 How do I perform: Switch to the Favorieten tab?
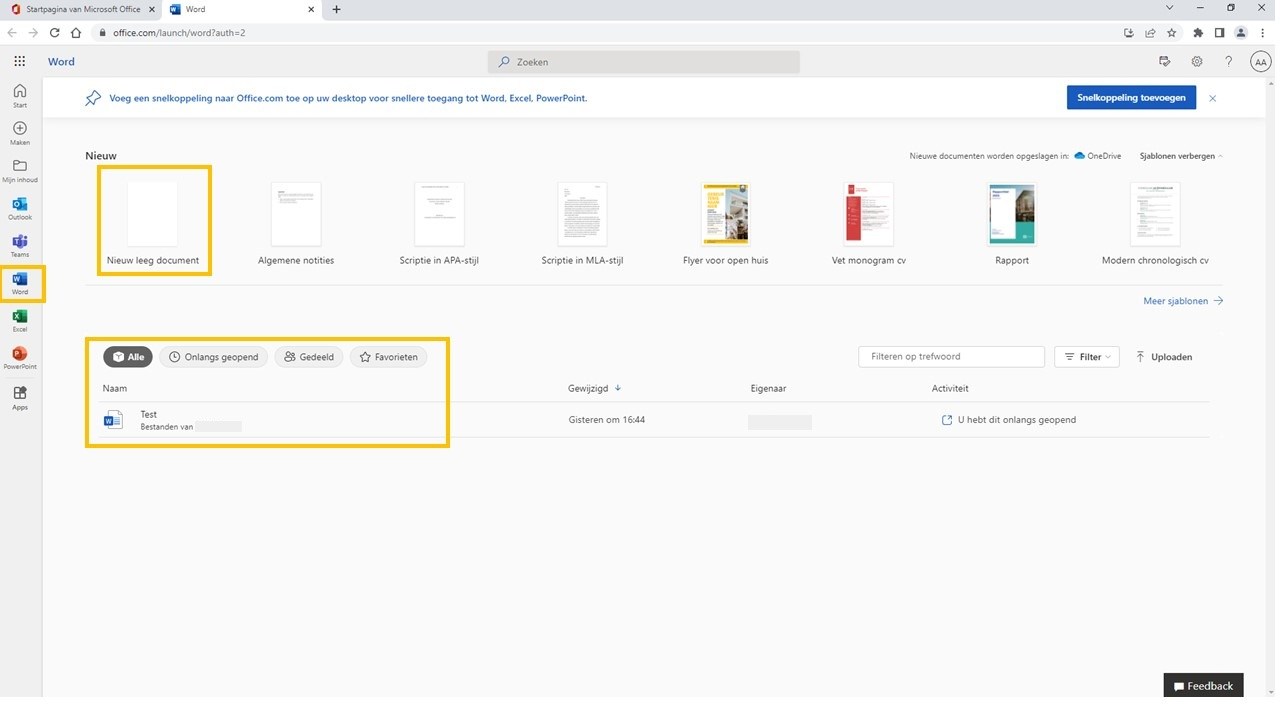pyautogui.click(x=389, y=357)
